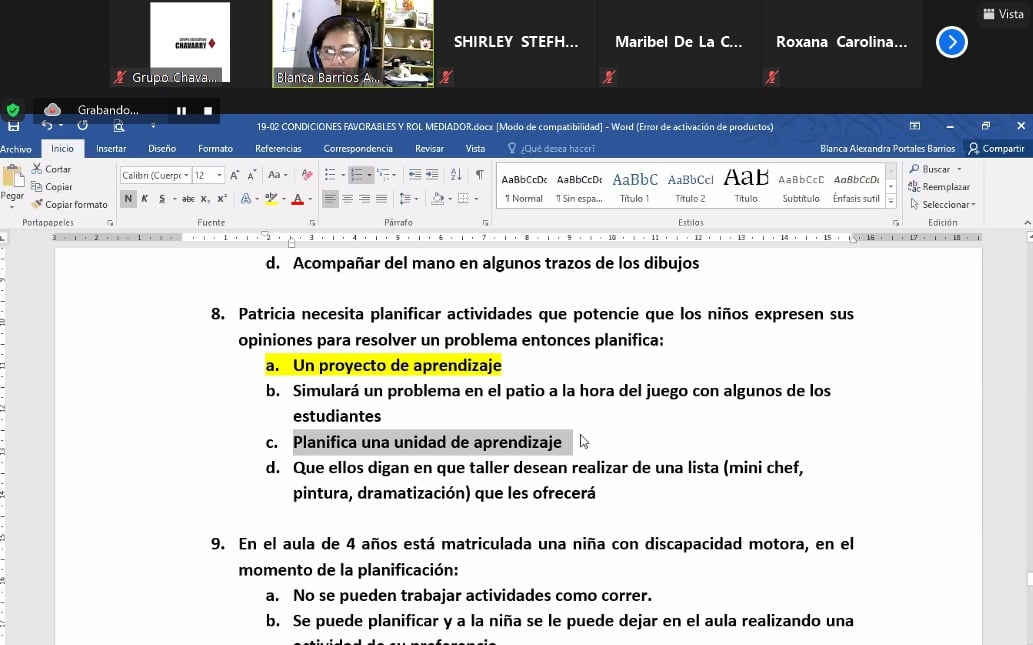Toggle superscript x² formatting

[222, 198]
